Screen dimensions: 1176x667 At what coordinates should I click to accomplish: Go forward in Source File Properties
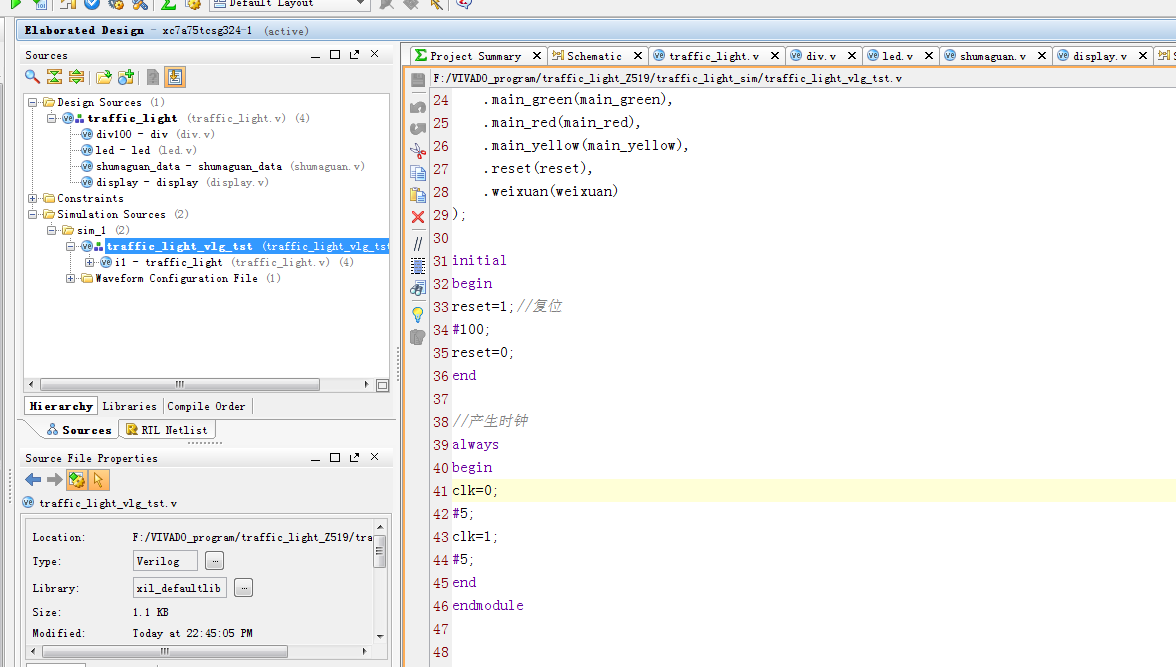(x=54, y=479)
